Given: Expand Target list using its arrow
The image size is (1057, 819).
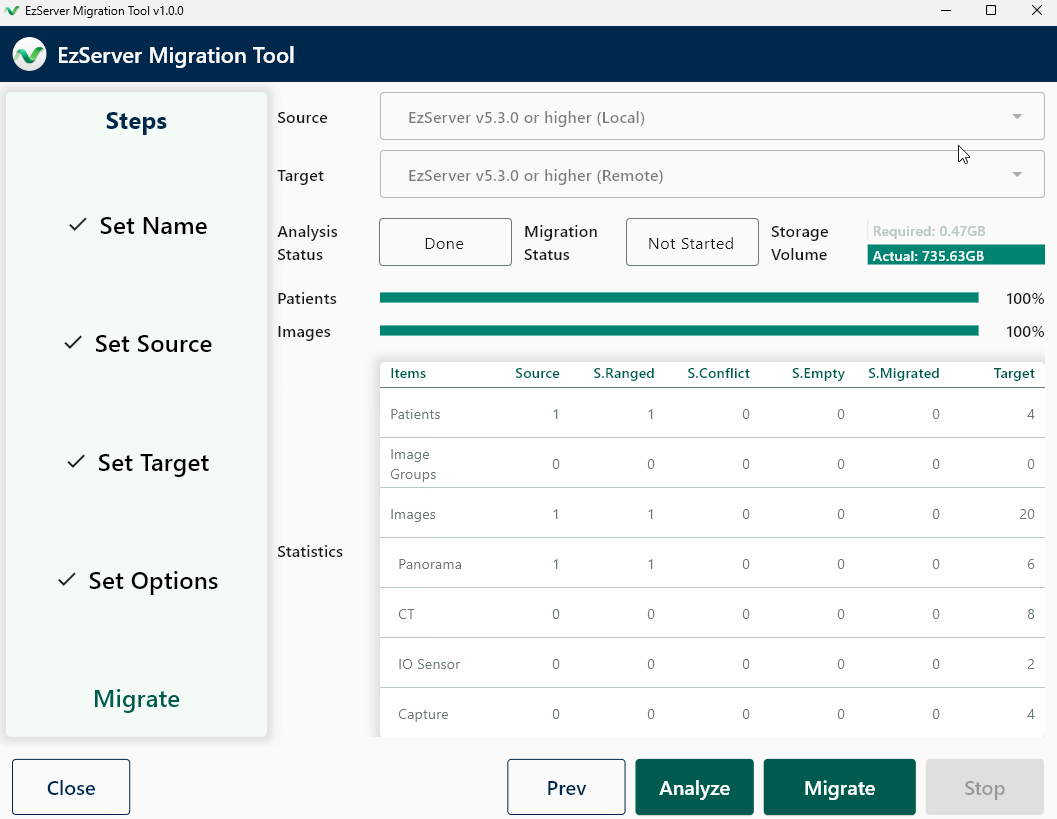Looking at the screenshot, I should click(1017, 175).
